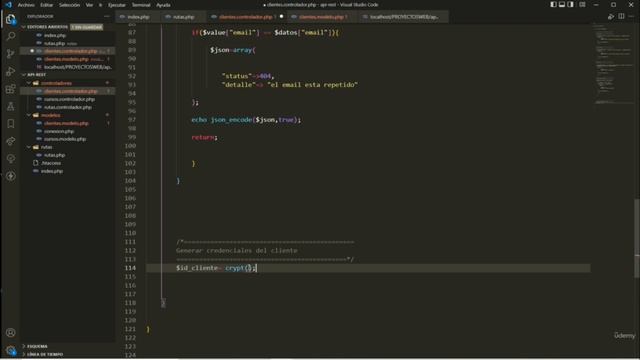The height and width of the screenshot is (360, 640).
Task: Click the '1 sin guardar' badge
Action: point(87,27)
